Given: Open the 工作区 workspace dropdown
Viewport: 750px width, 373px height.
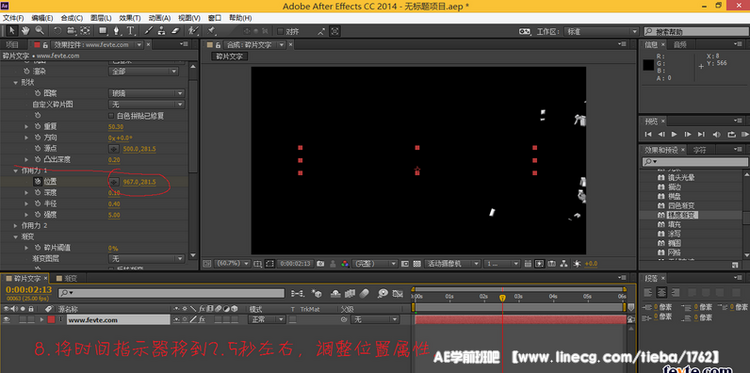Looking at the screenshot, I should (x=602, y=32).
